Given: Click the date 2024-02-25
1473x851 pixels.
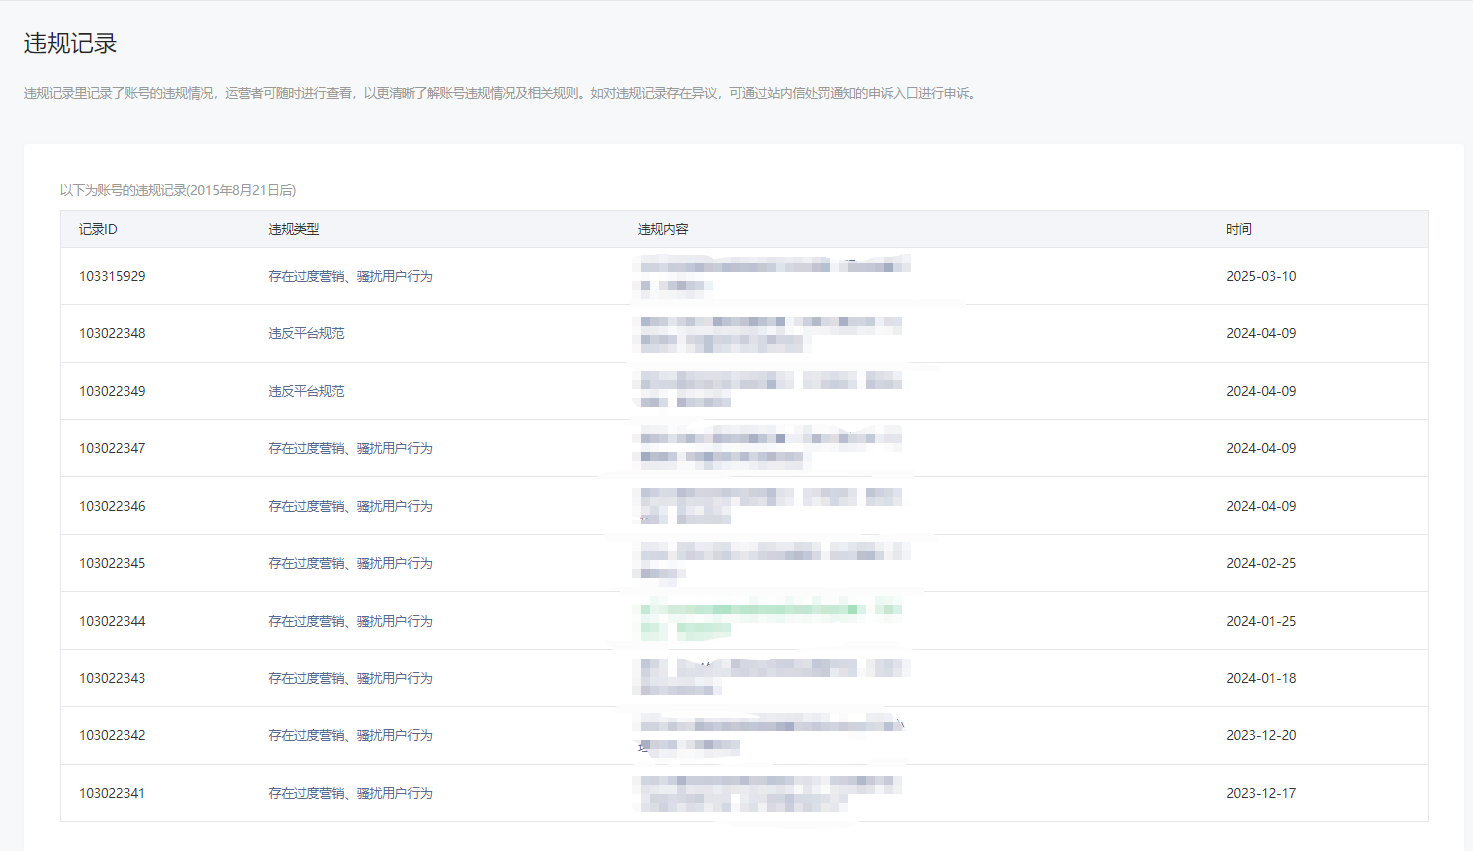Looking at the screenshot, I should [1260, 563].
